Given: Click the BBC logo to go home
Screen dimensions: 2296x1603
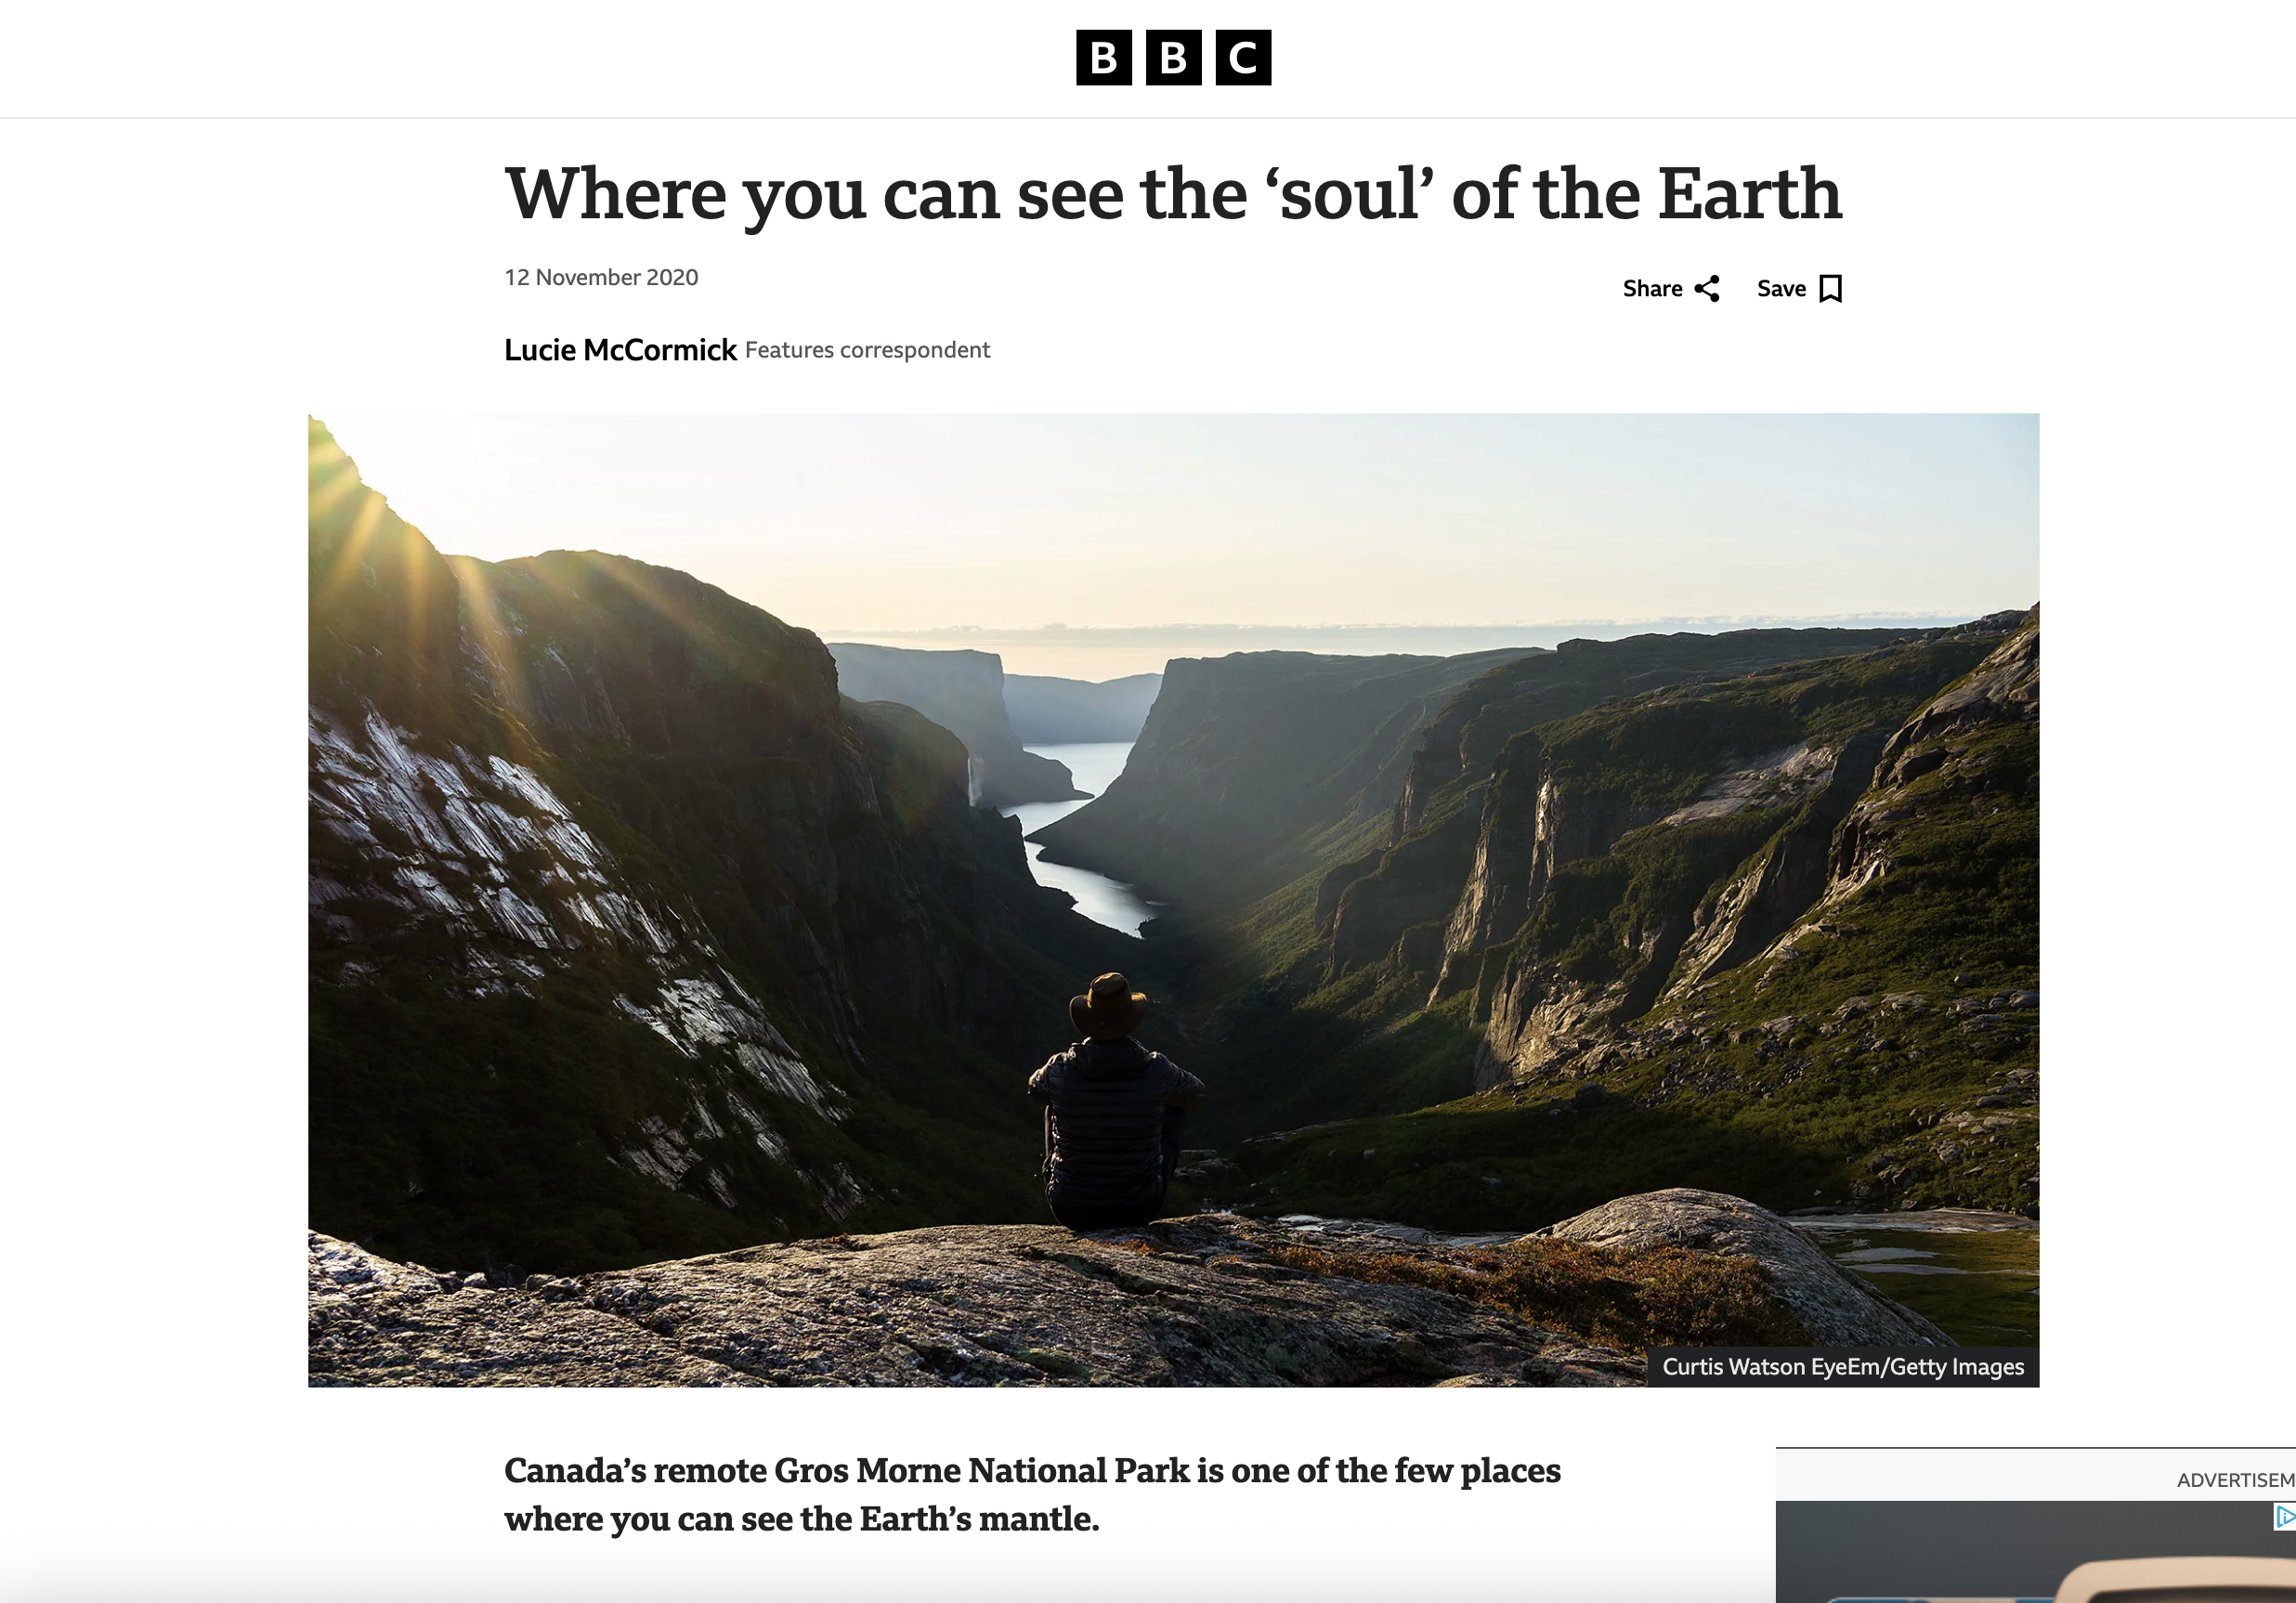Looking at the screenshot, I should click(1173, 58).
